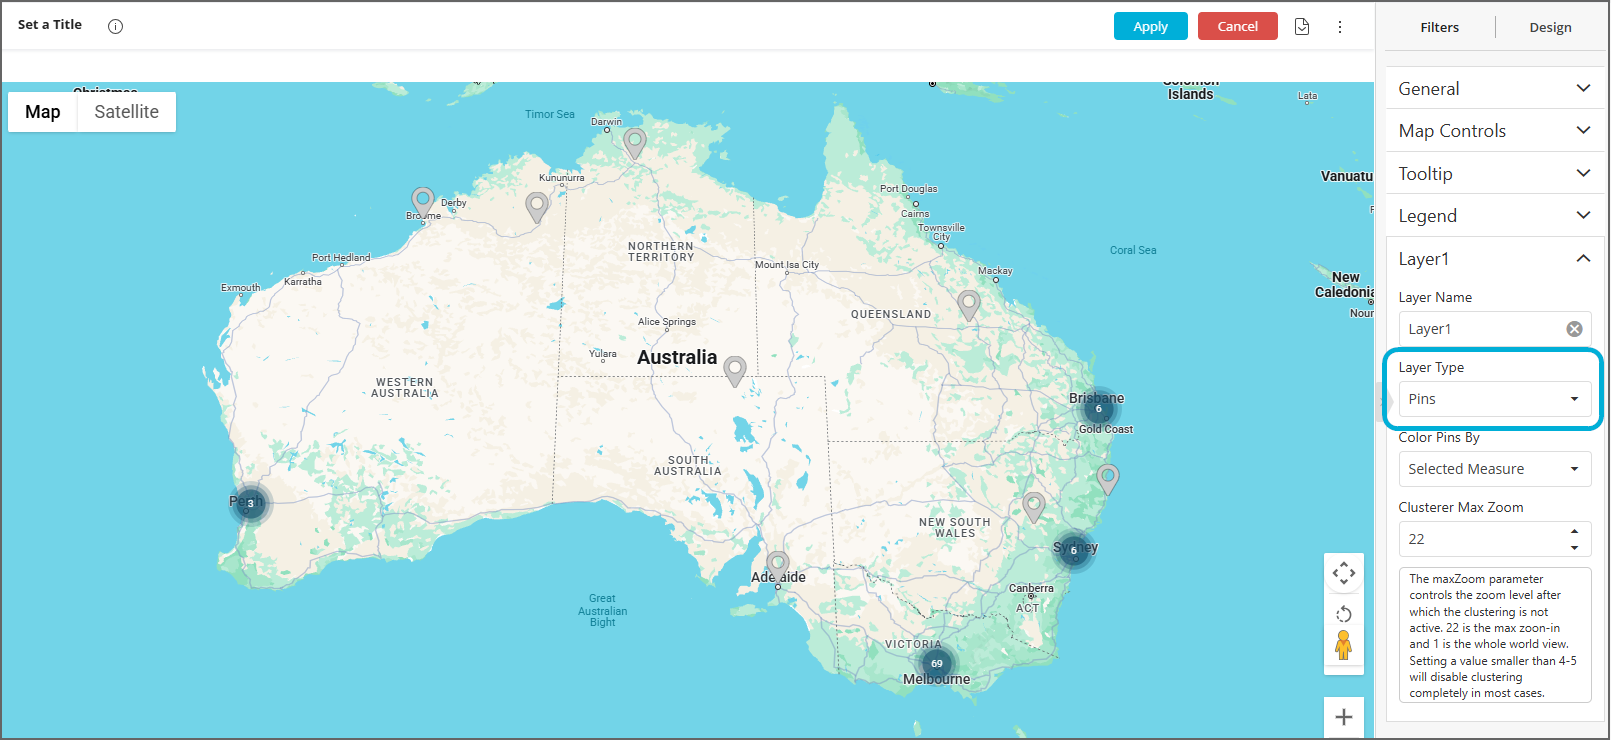Click the Cancel button
1611x740 pixels.
(x=1237, y=27)
